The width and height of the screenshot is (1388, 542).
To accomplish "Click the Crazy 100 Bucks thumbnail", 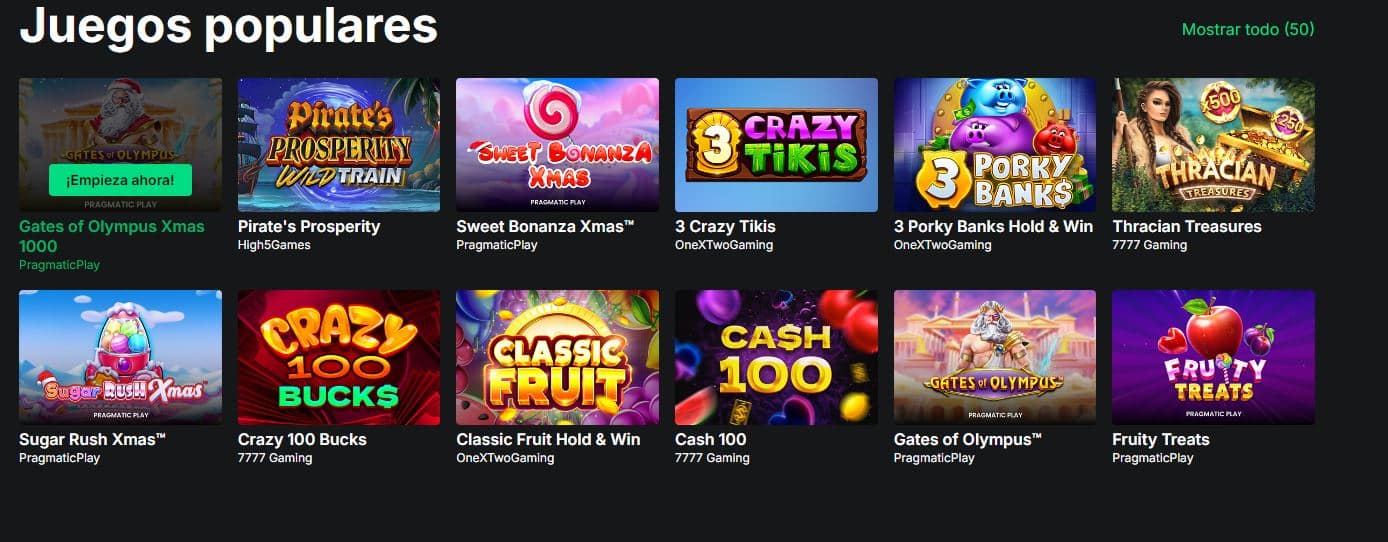I will click(x=339, y=357).
